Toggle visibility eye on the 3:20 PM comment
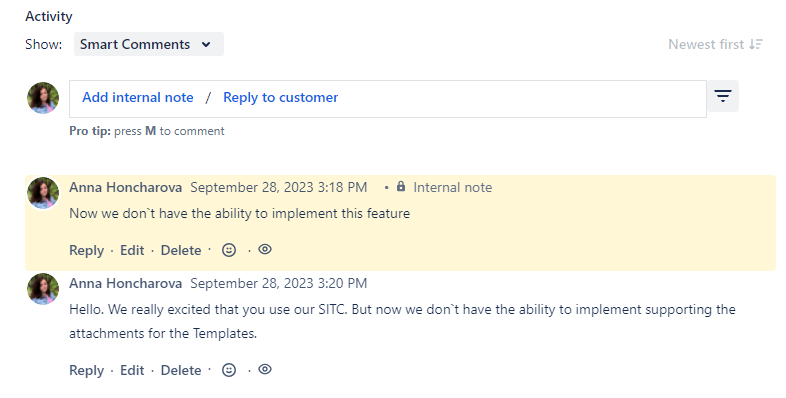This screenshot has height=398, width=786. [265, 369]
